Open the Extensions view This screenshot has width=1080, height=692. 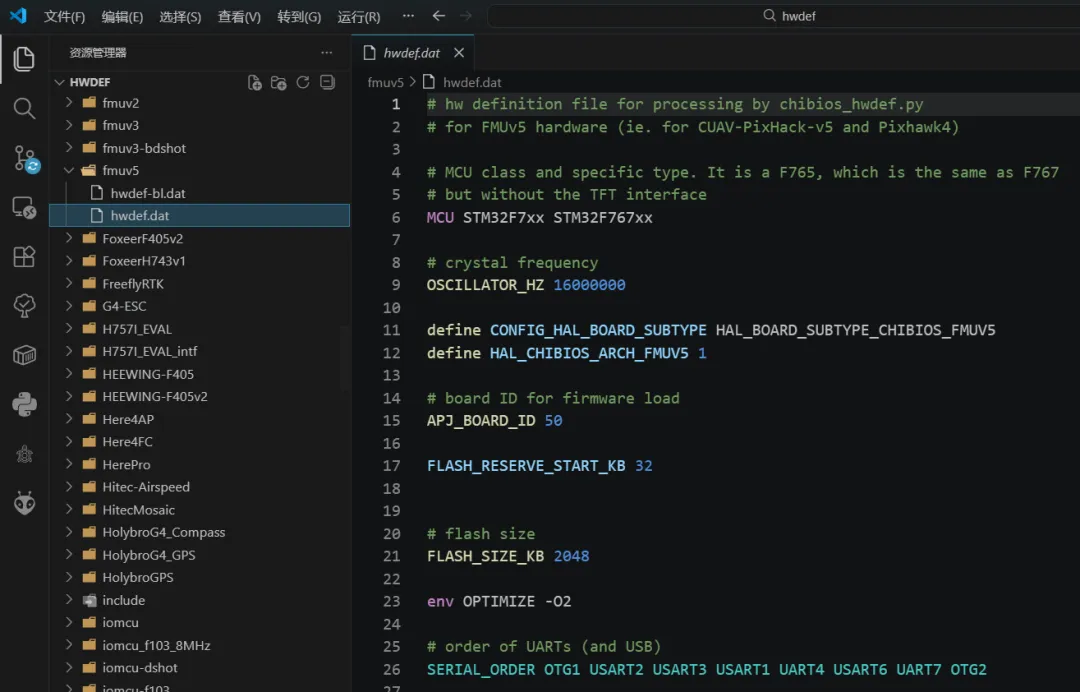(x=24, y=256)
